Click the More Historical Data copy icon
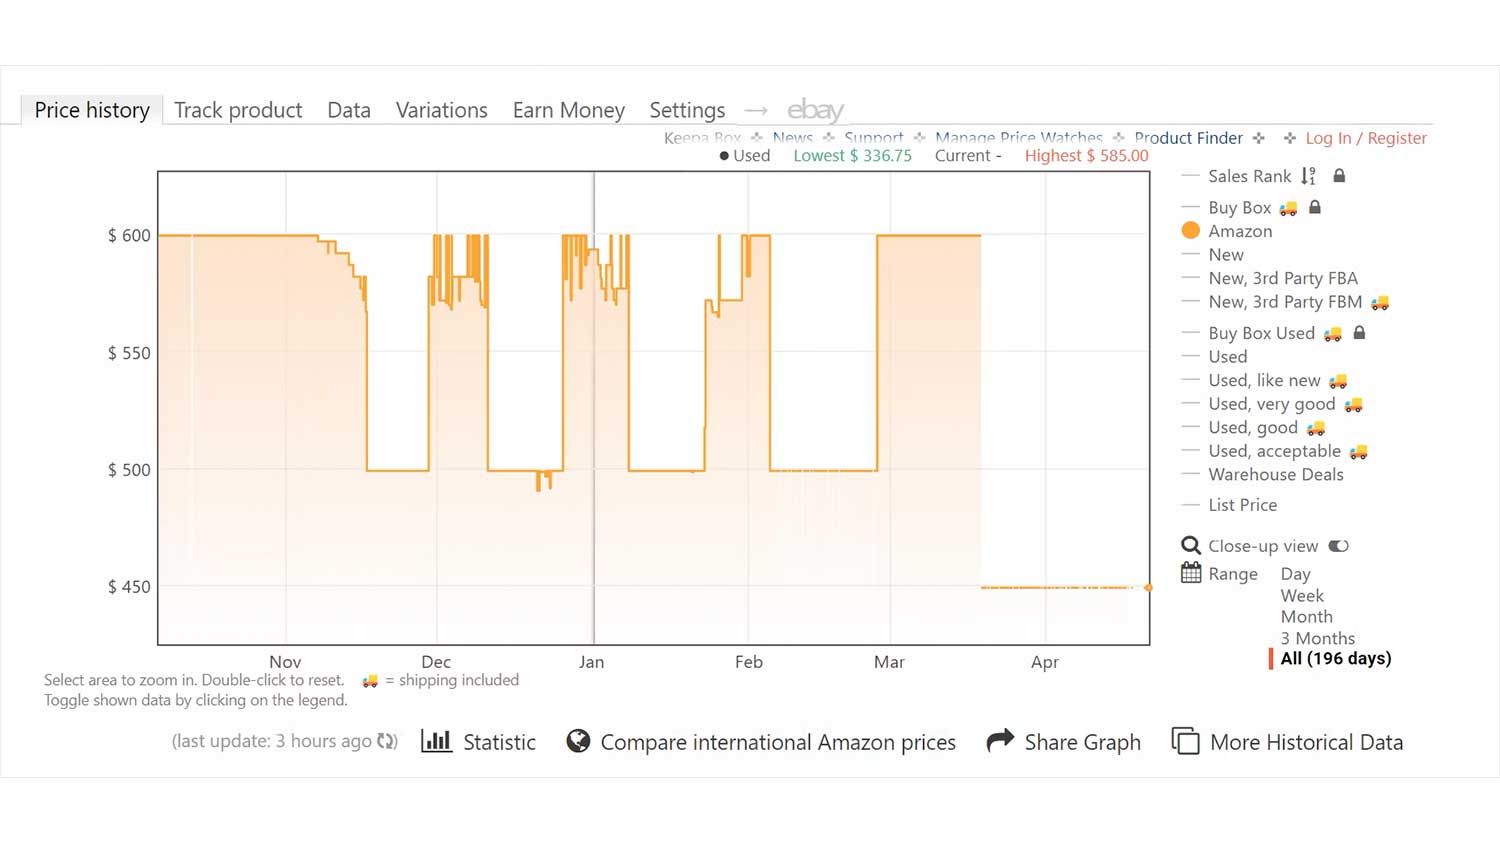 (x=1185, y=741)
